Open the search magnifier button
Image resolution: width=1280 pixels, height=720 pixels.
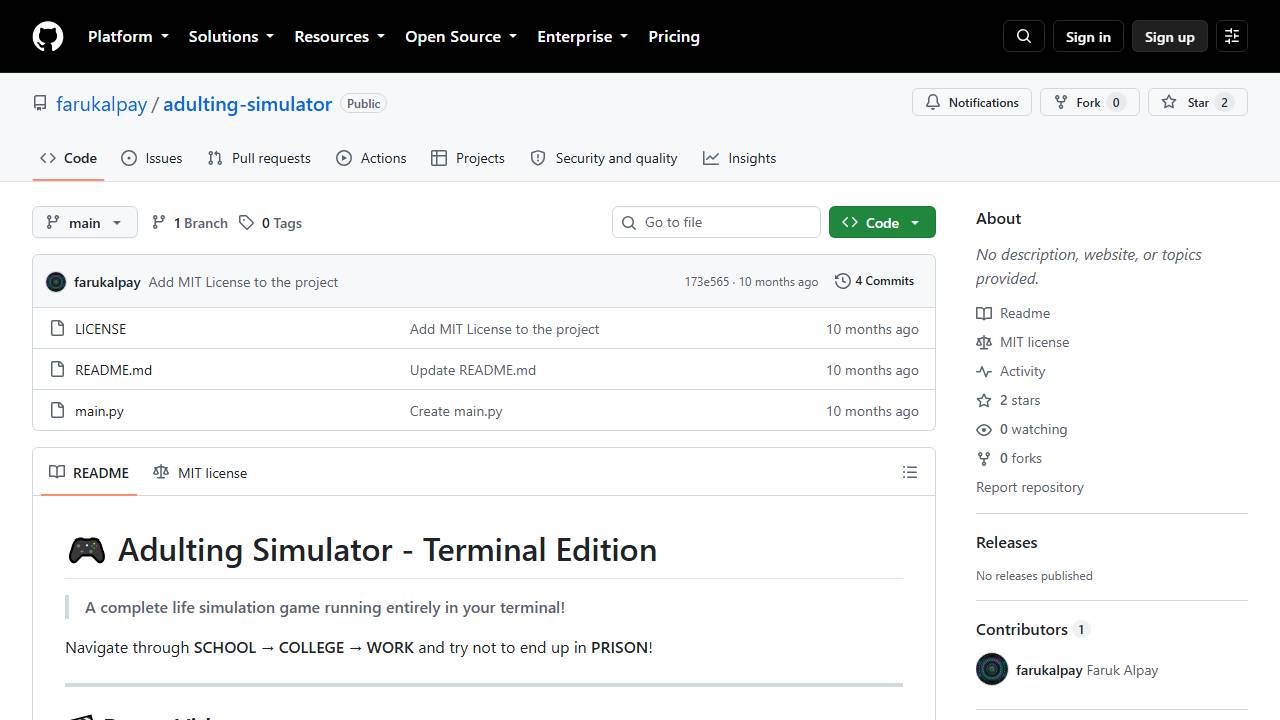tap(1024, 36)
